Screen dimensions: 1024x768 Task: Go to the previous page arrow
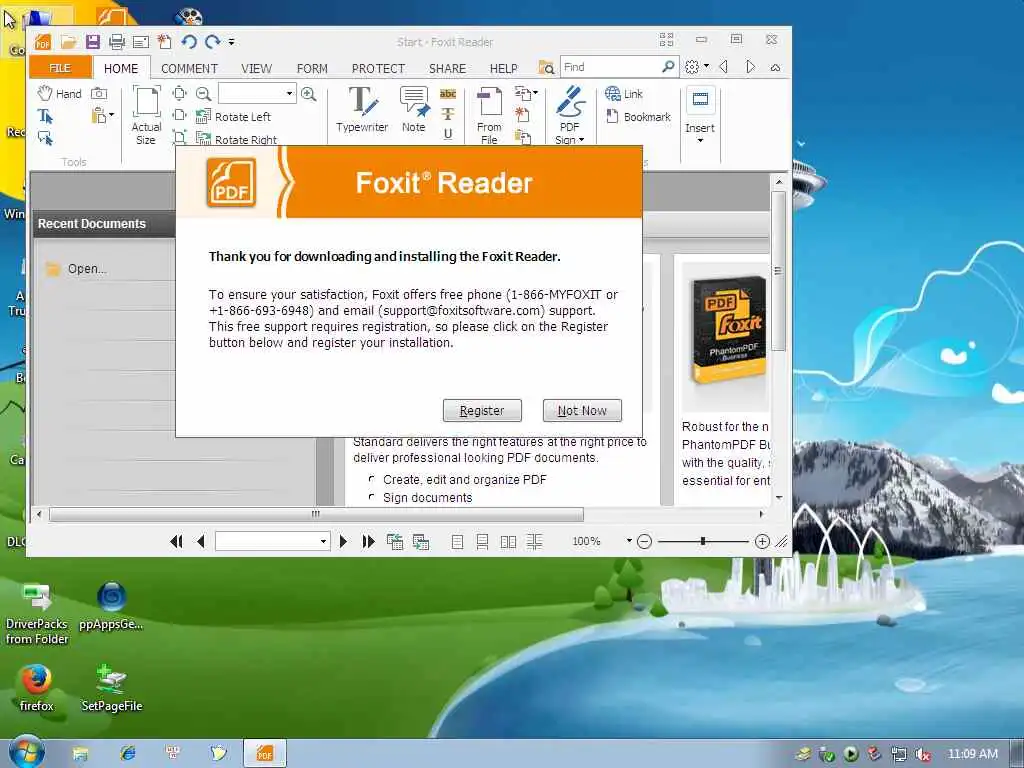[200, 541]
